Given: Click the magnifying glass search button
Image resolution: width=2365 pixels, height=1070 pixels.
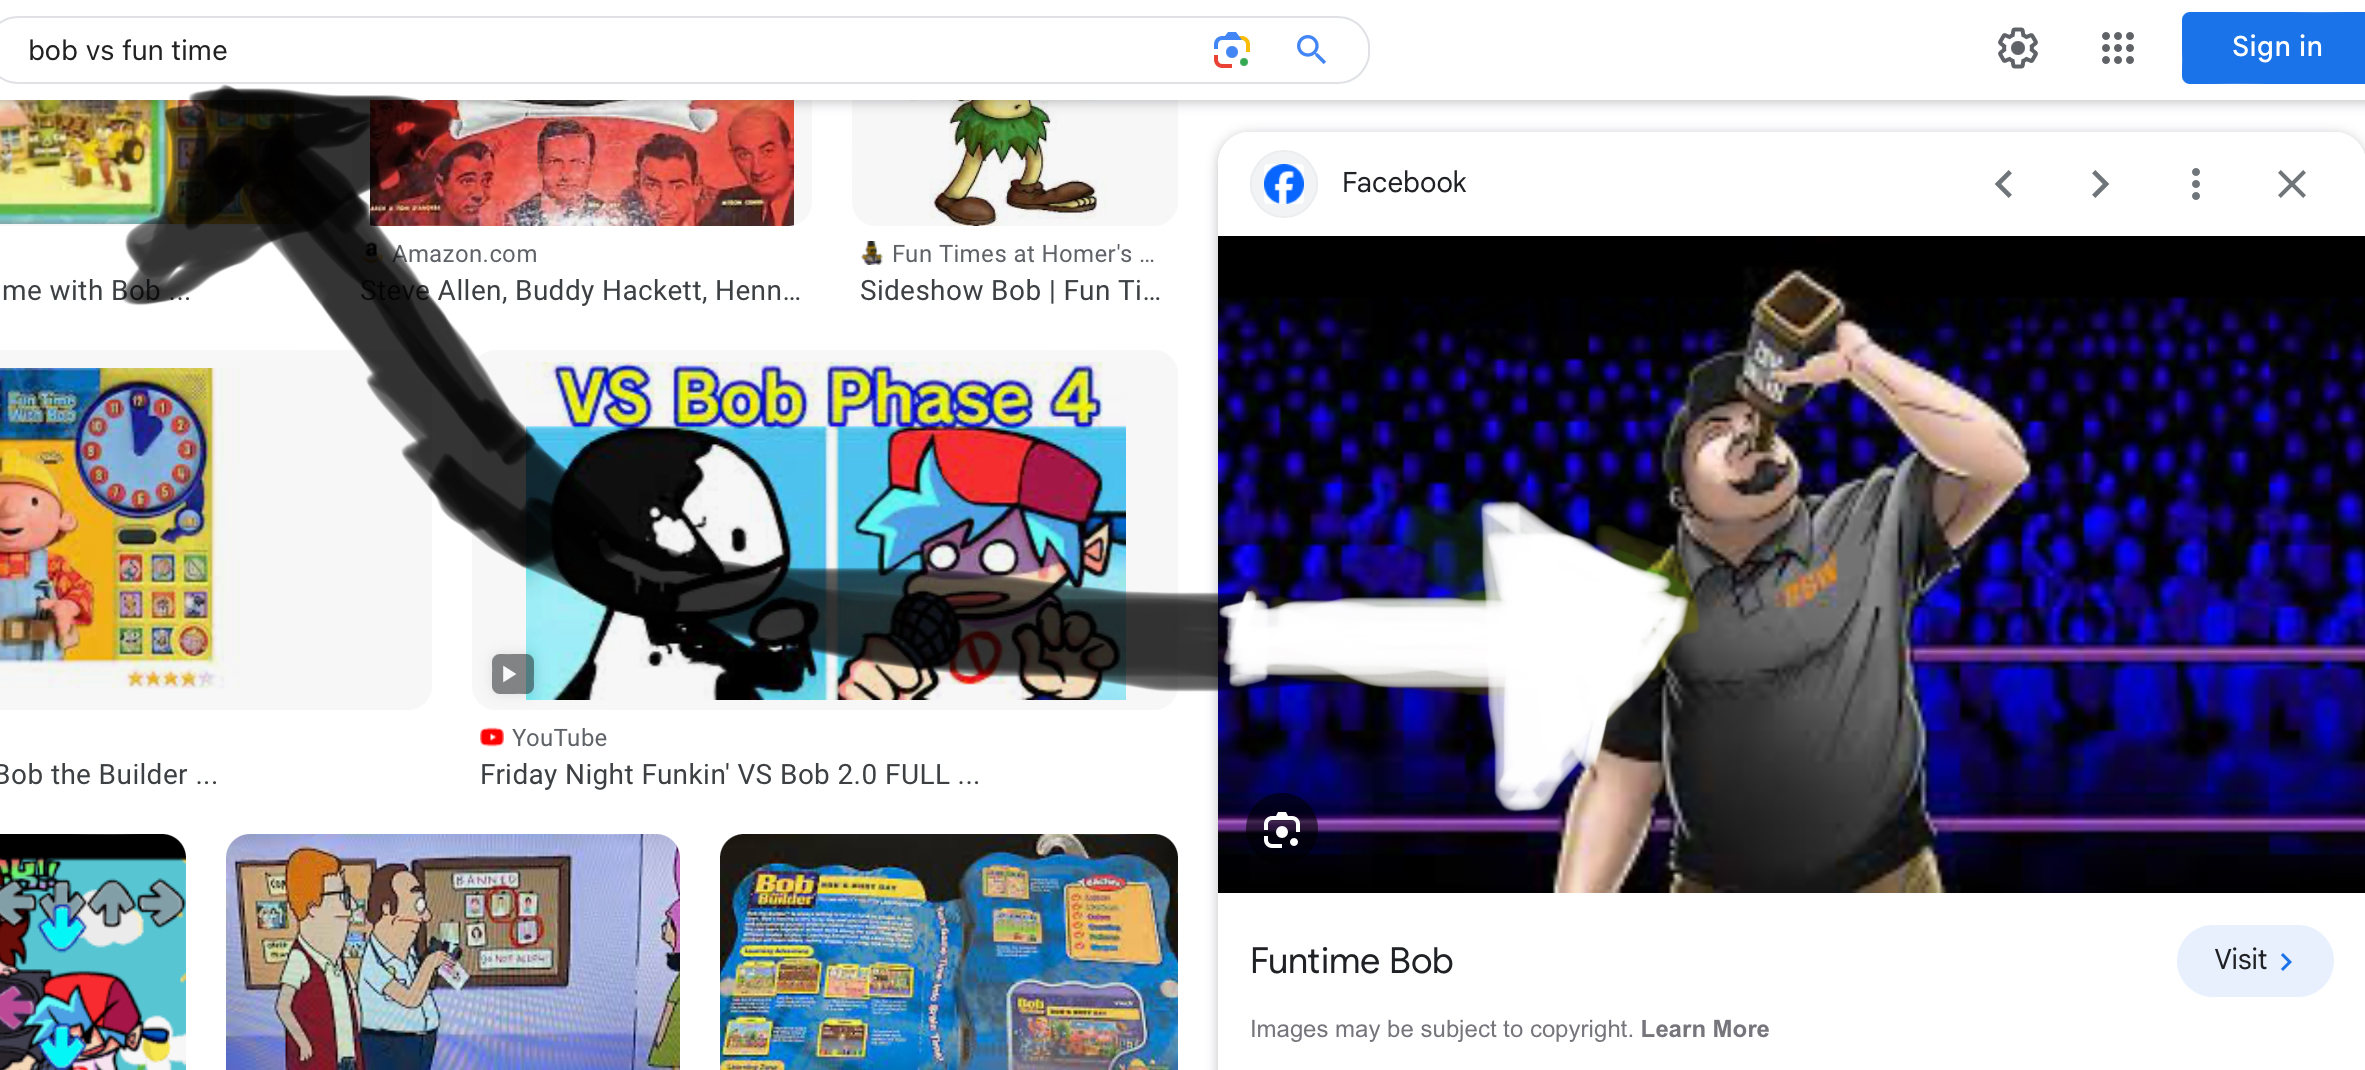Looking at the screenshot, I should click(x=1310, y=50).
